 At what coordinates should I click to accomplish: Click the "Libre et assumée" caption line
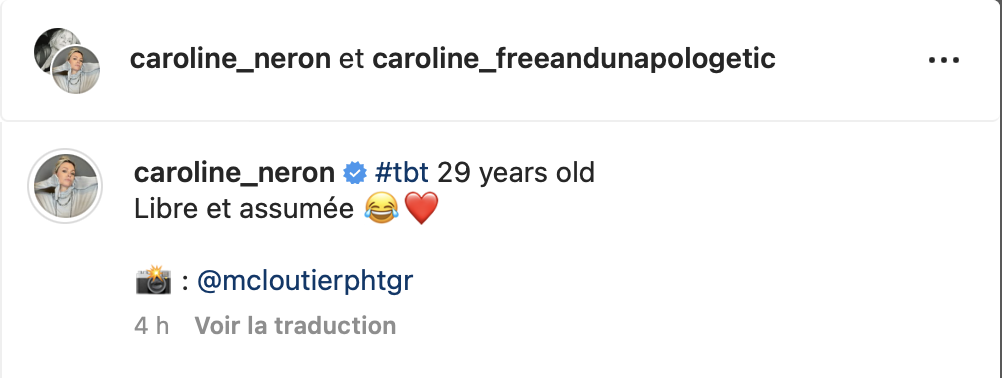pos(244,208)
